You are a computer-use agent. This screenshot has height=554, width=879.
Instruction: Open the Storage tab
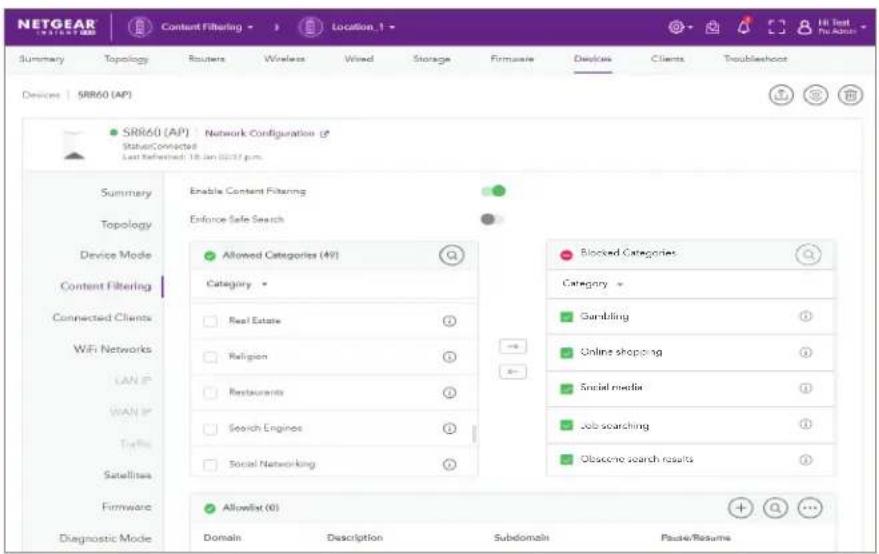coord(431,59)
